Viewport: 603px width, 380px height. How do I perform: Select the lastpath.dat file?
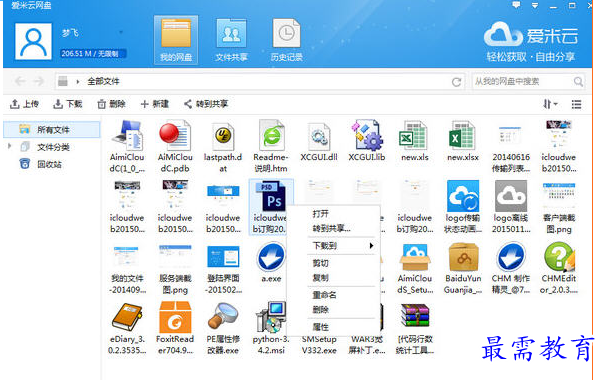223,146
